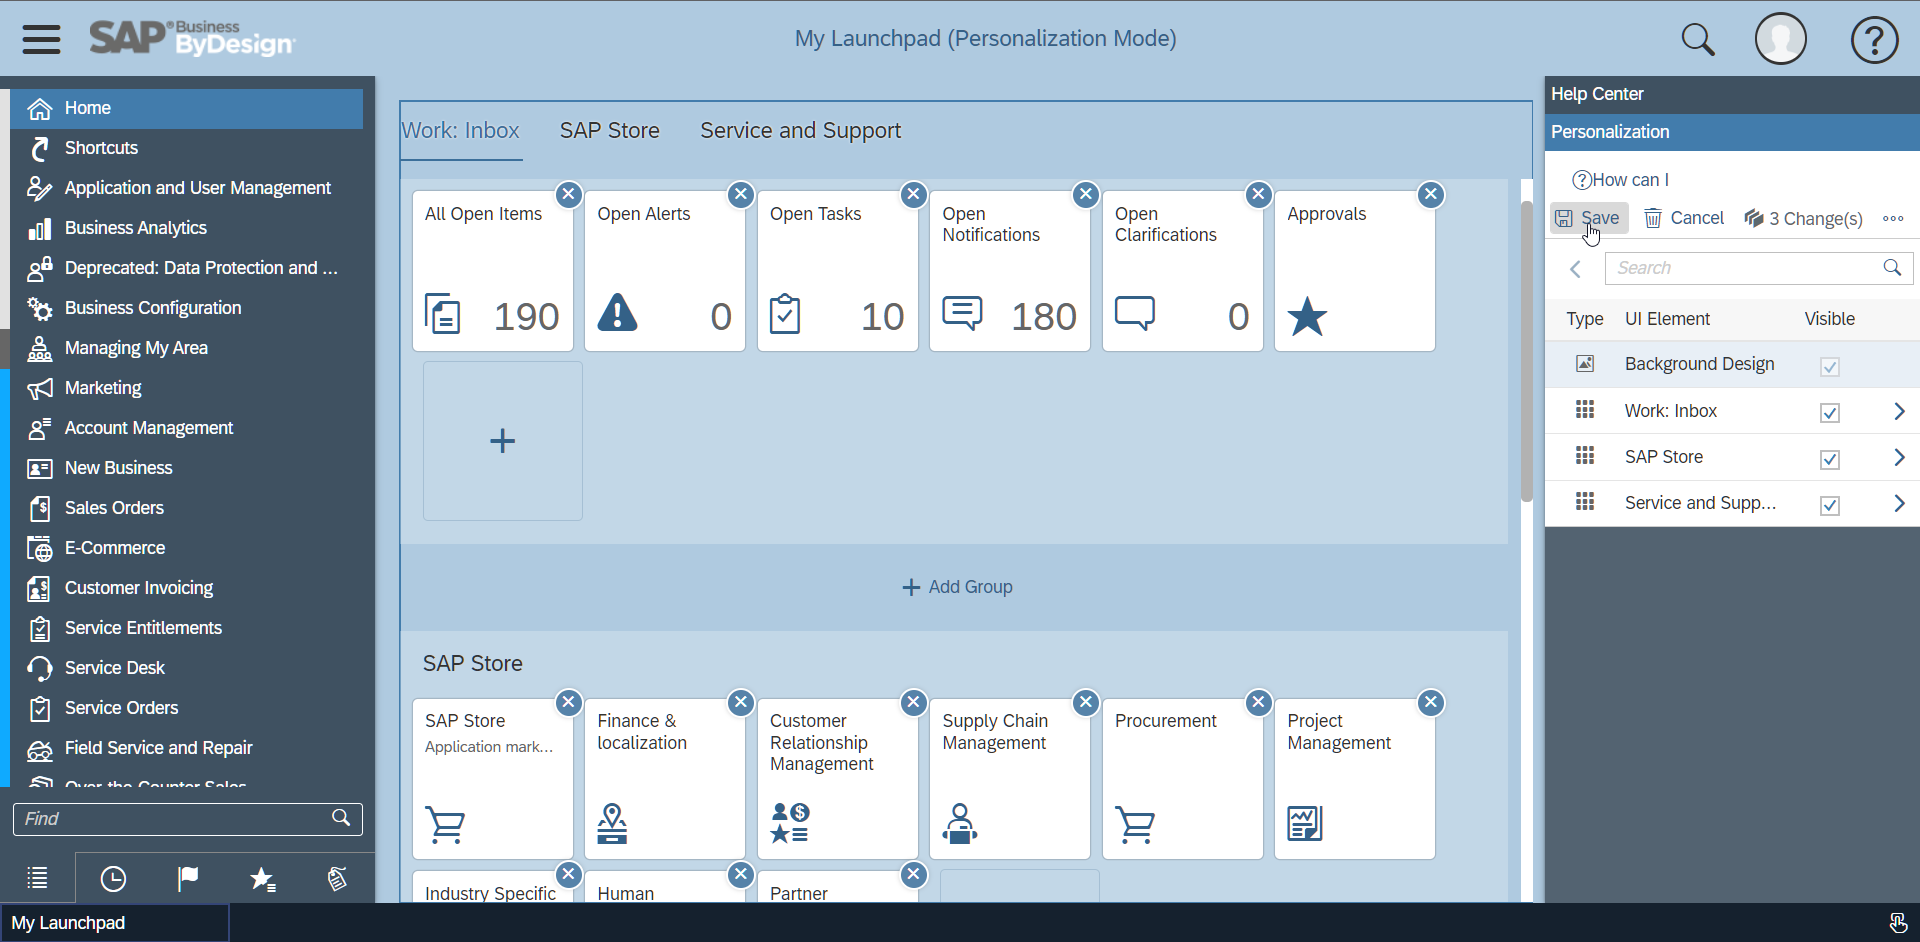
Task: Open the more options ellipsis
Action: (x=1893, y=218)
